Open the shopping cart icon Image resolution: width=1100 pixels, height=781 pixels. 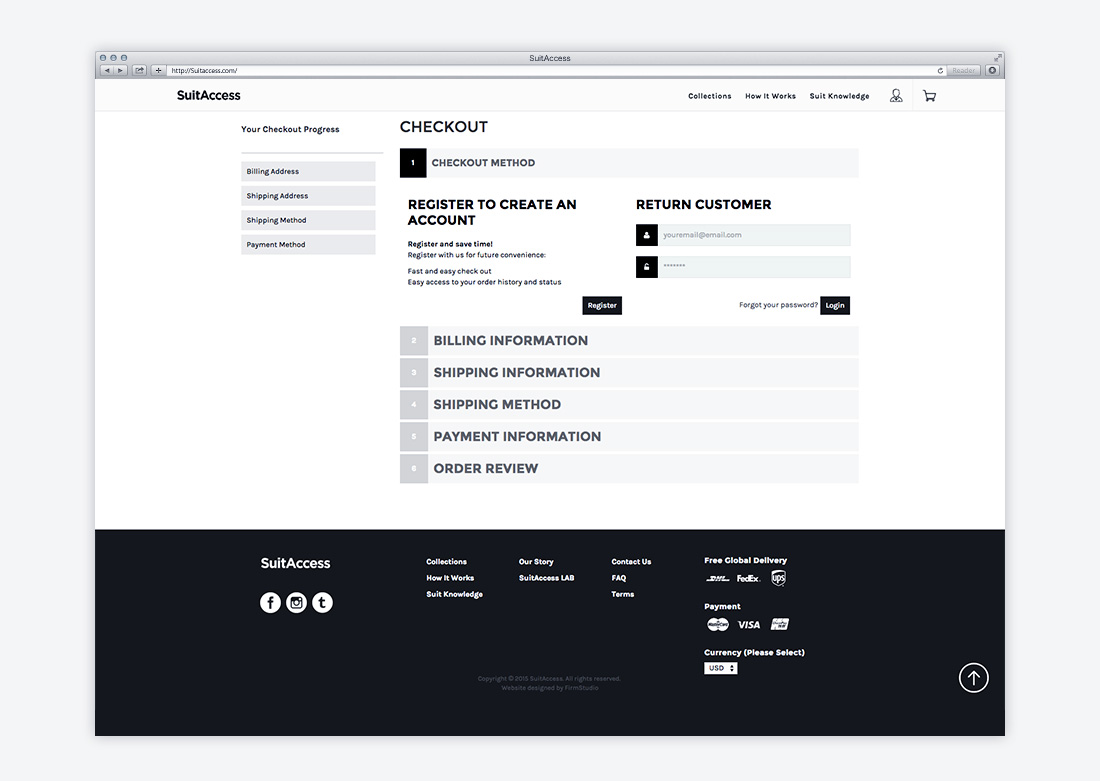(930, 96)
